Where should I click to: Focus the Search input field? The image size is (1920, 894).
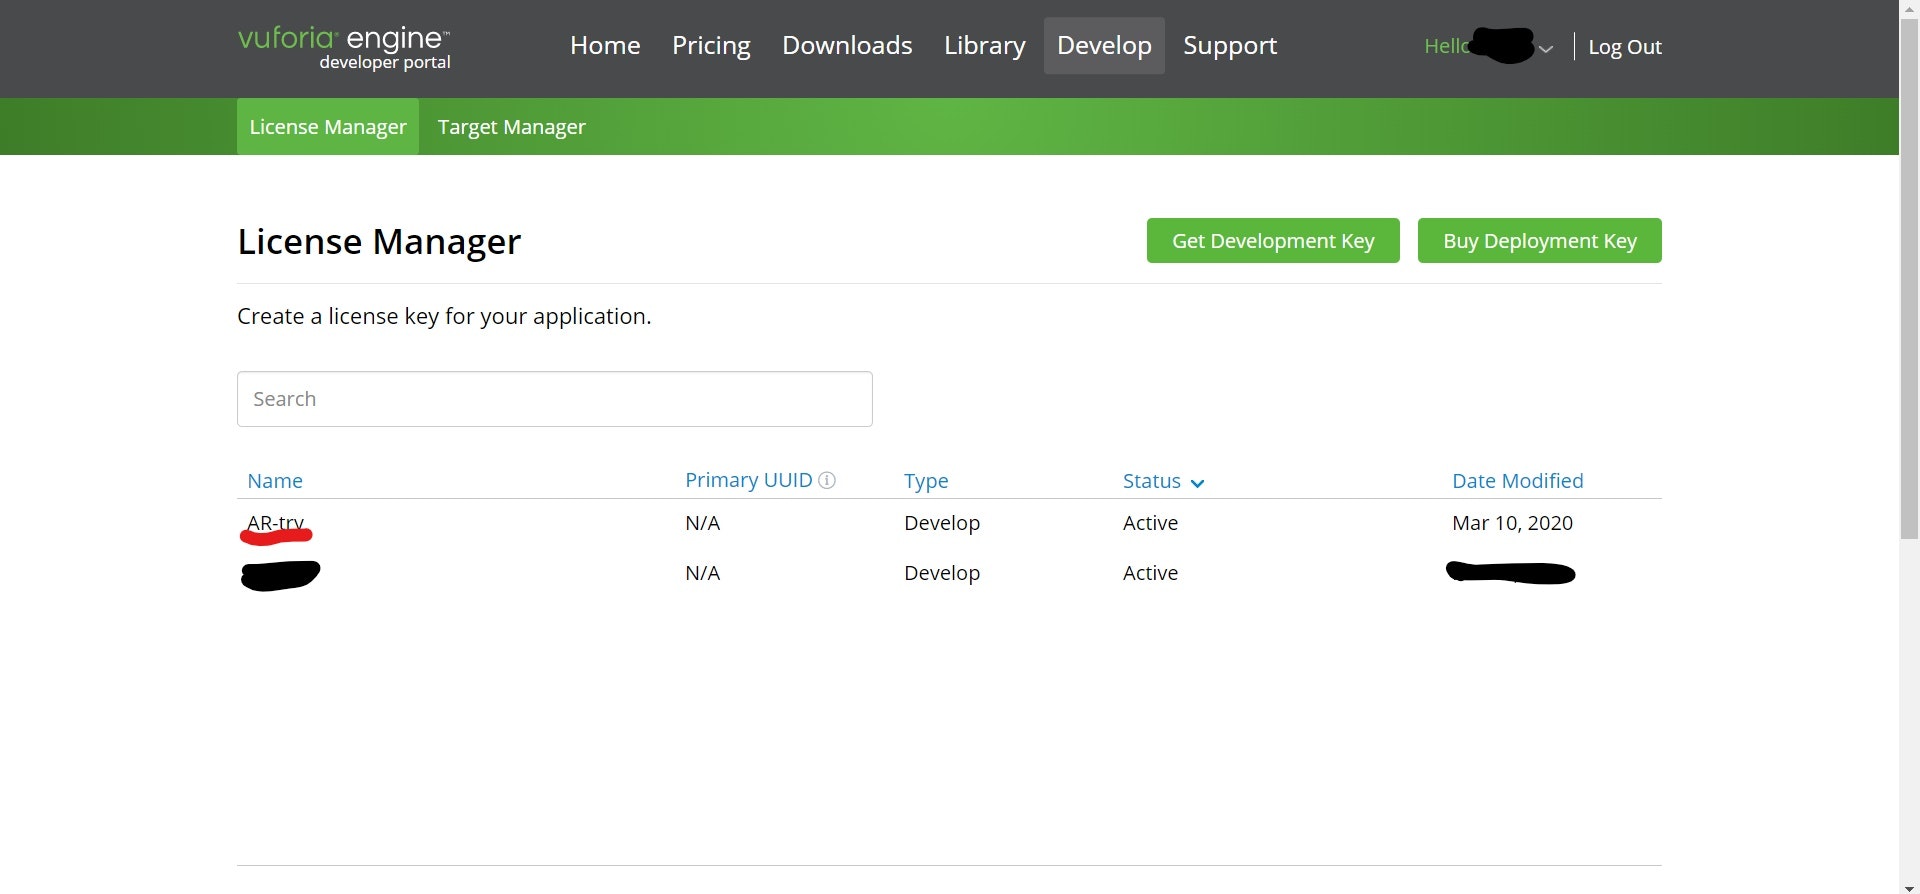pos(555,399)
